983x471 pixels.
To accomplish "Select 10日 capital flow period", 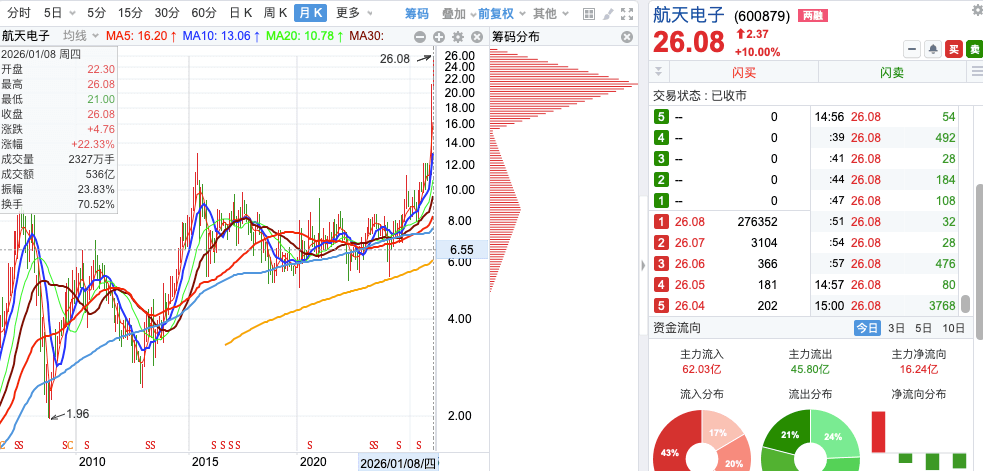I will tap(953, 327).
